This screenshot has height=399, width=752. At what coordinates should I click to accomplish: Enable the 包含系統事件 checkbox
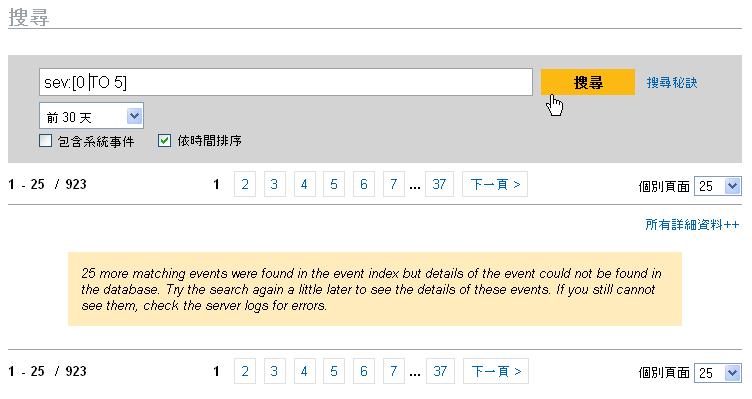46,141
